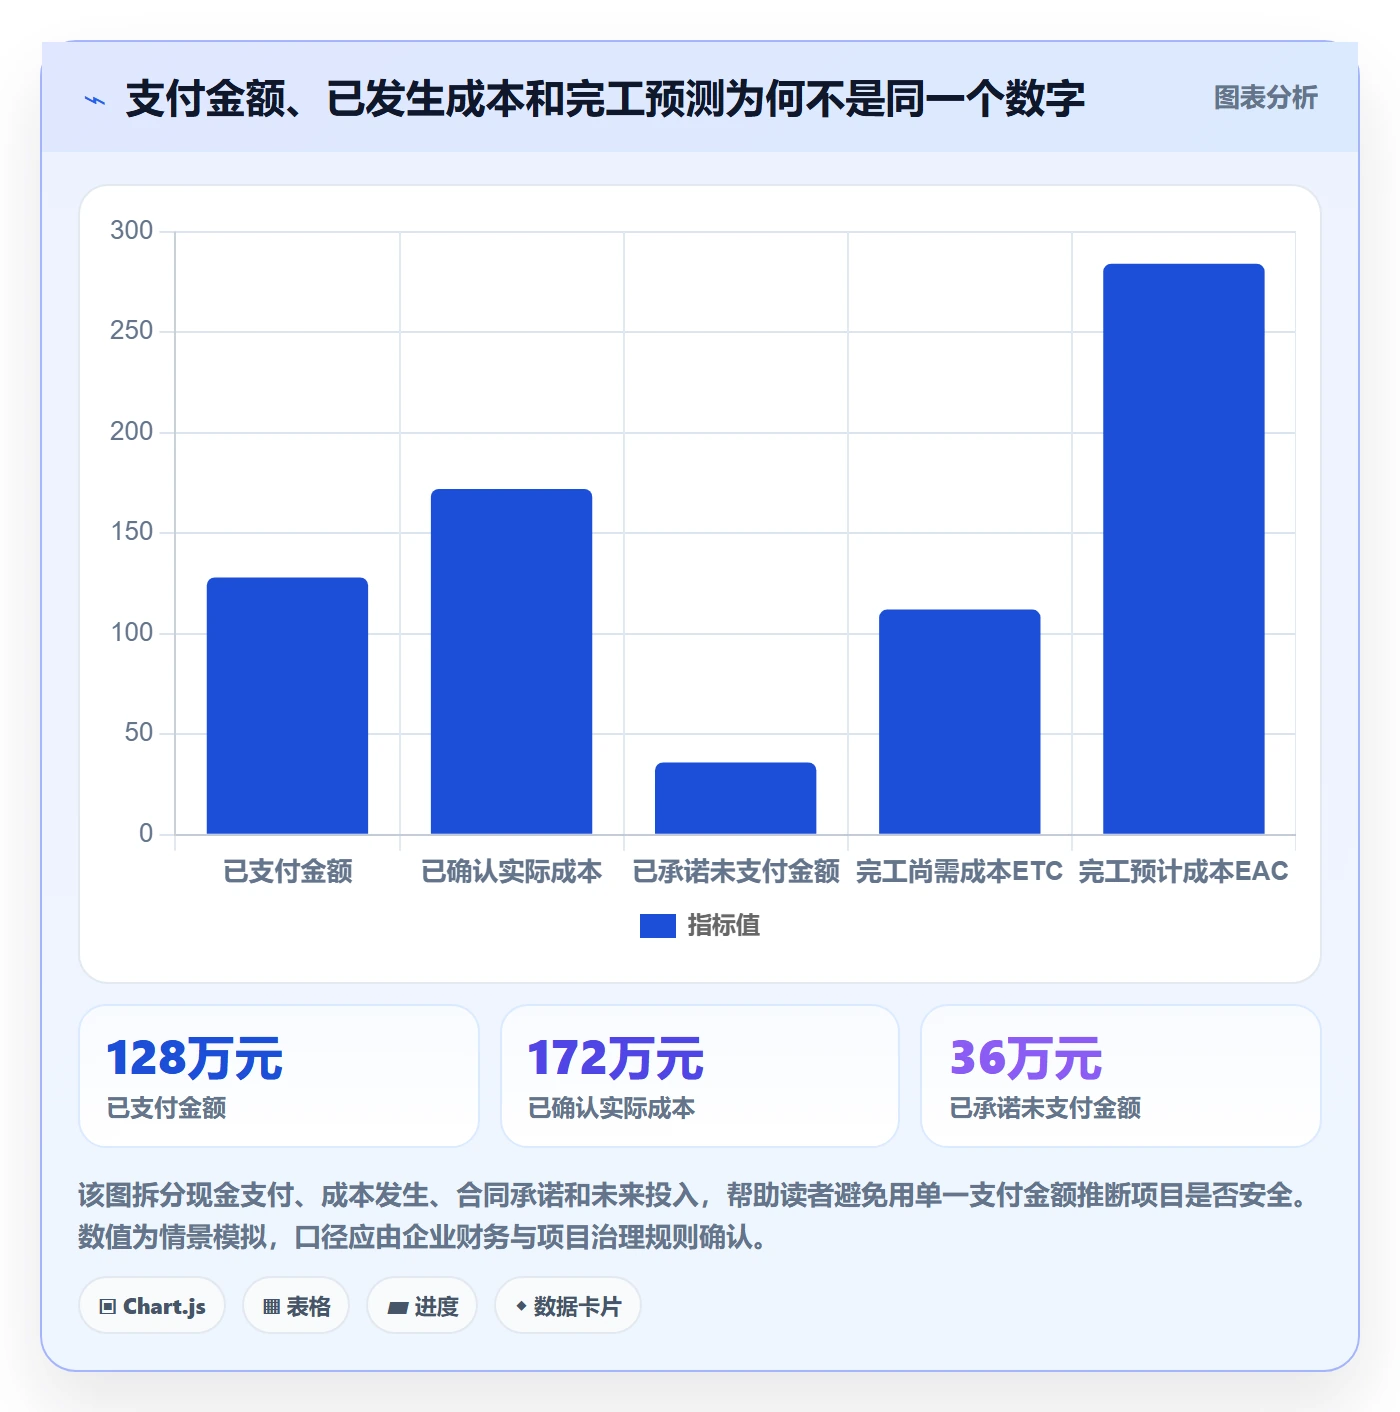1400x1412 pixels.
Task: Click the 50 y-axis tick label
Action: [x=139, y=733]
